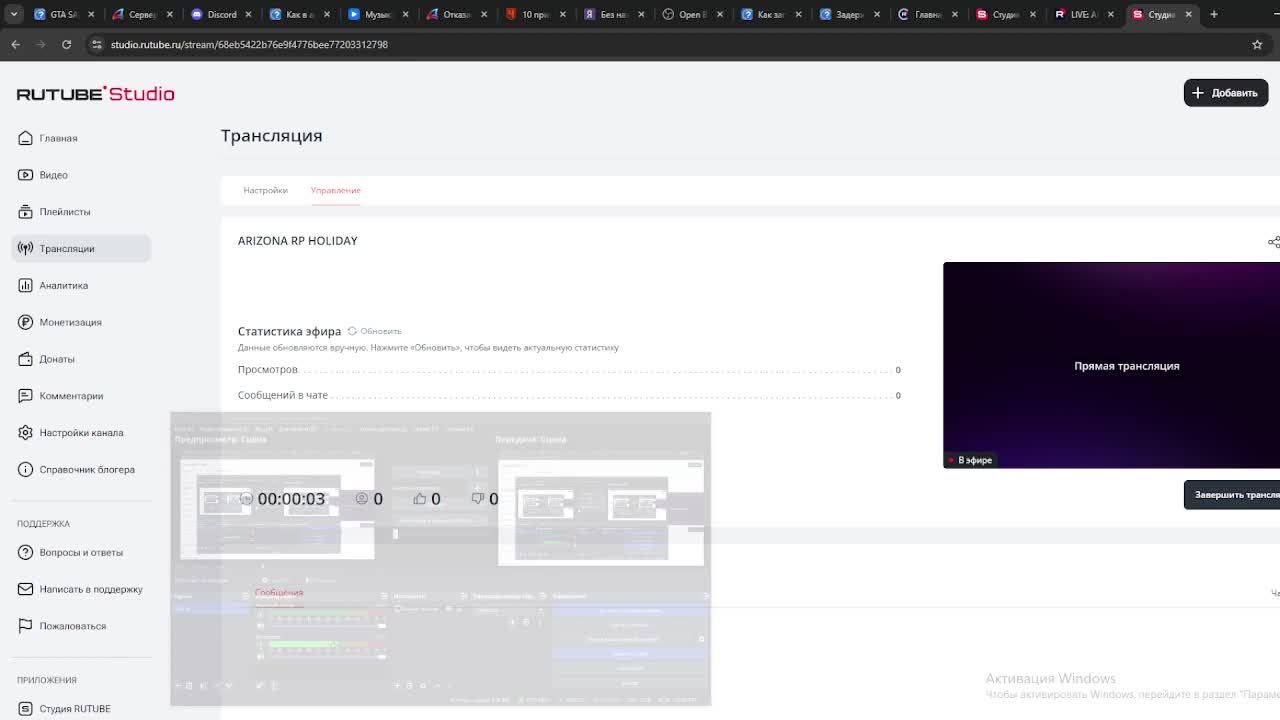Open Вопросы и ответы support page
Image resolution: width=1280 pixels, height=720 pixels.
click(80, 552)
